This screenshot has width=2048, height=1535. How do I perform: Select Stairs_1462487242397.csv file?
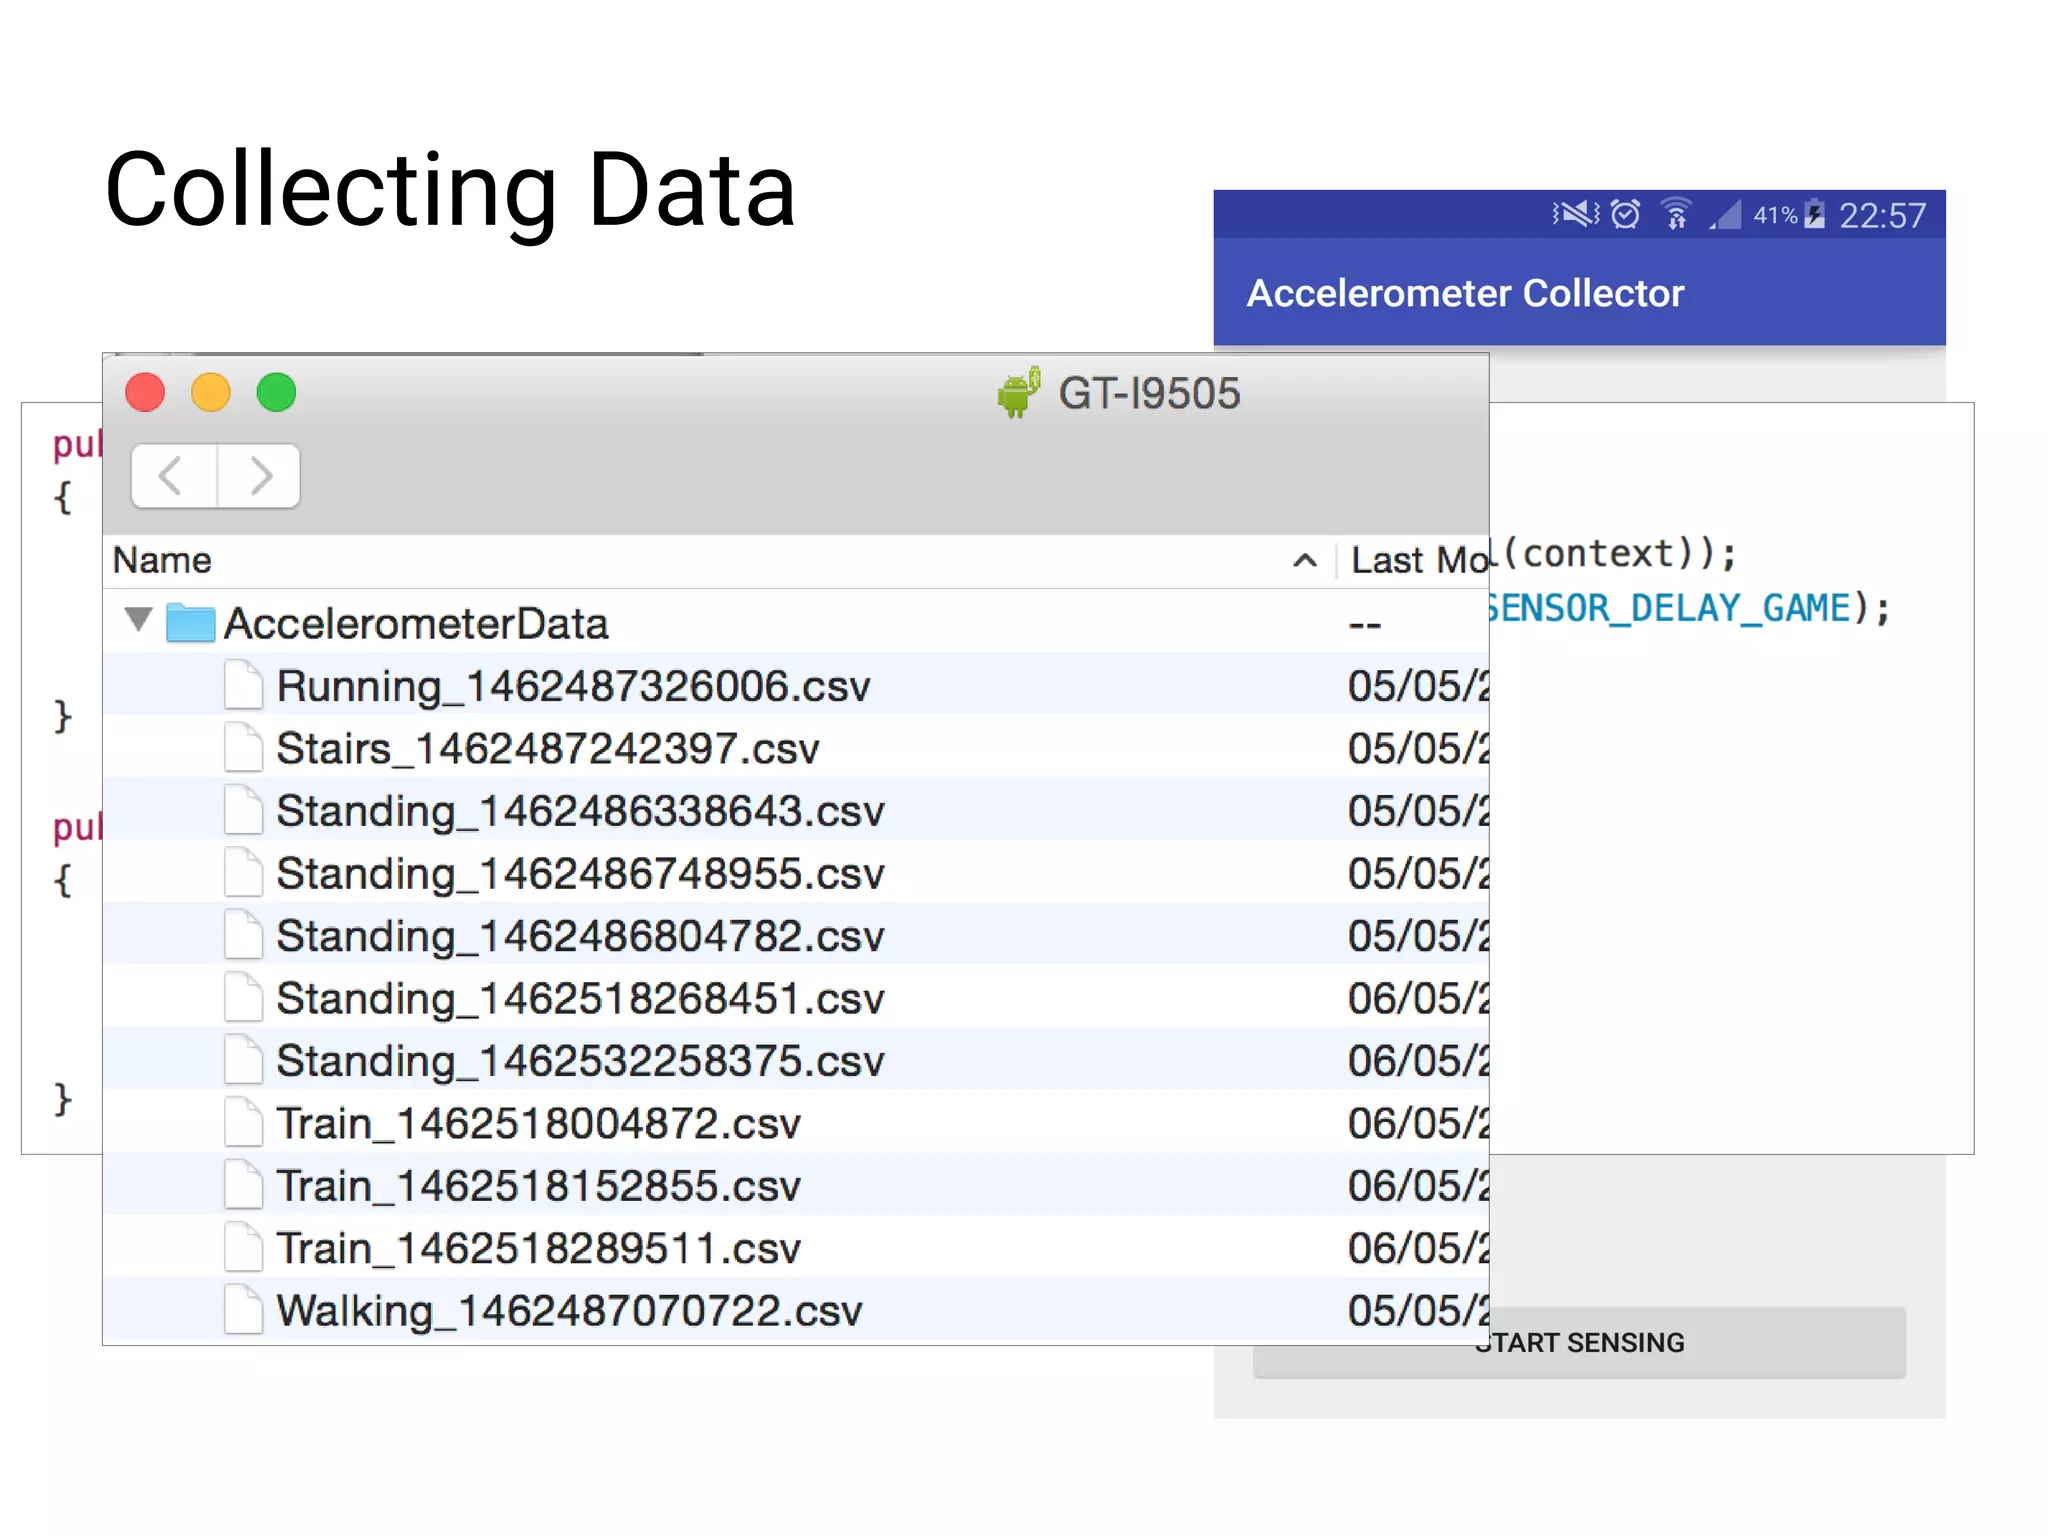[796, 747]
